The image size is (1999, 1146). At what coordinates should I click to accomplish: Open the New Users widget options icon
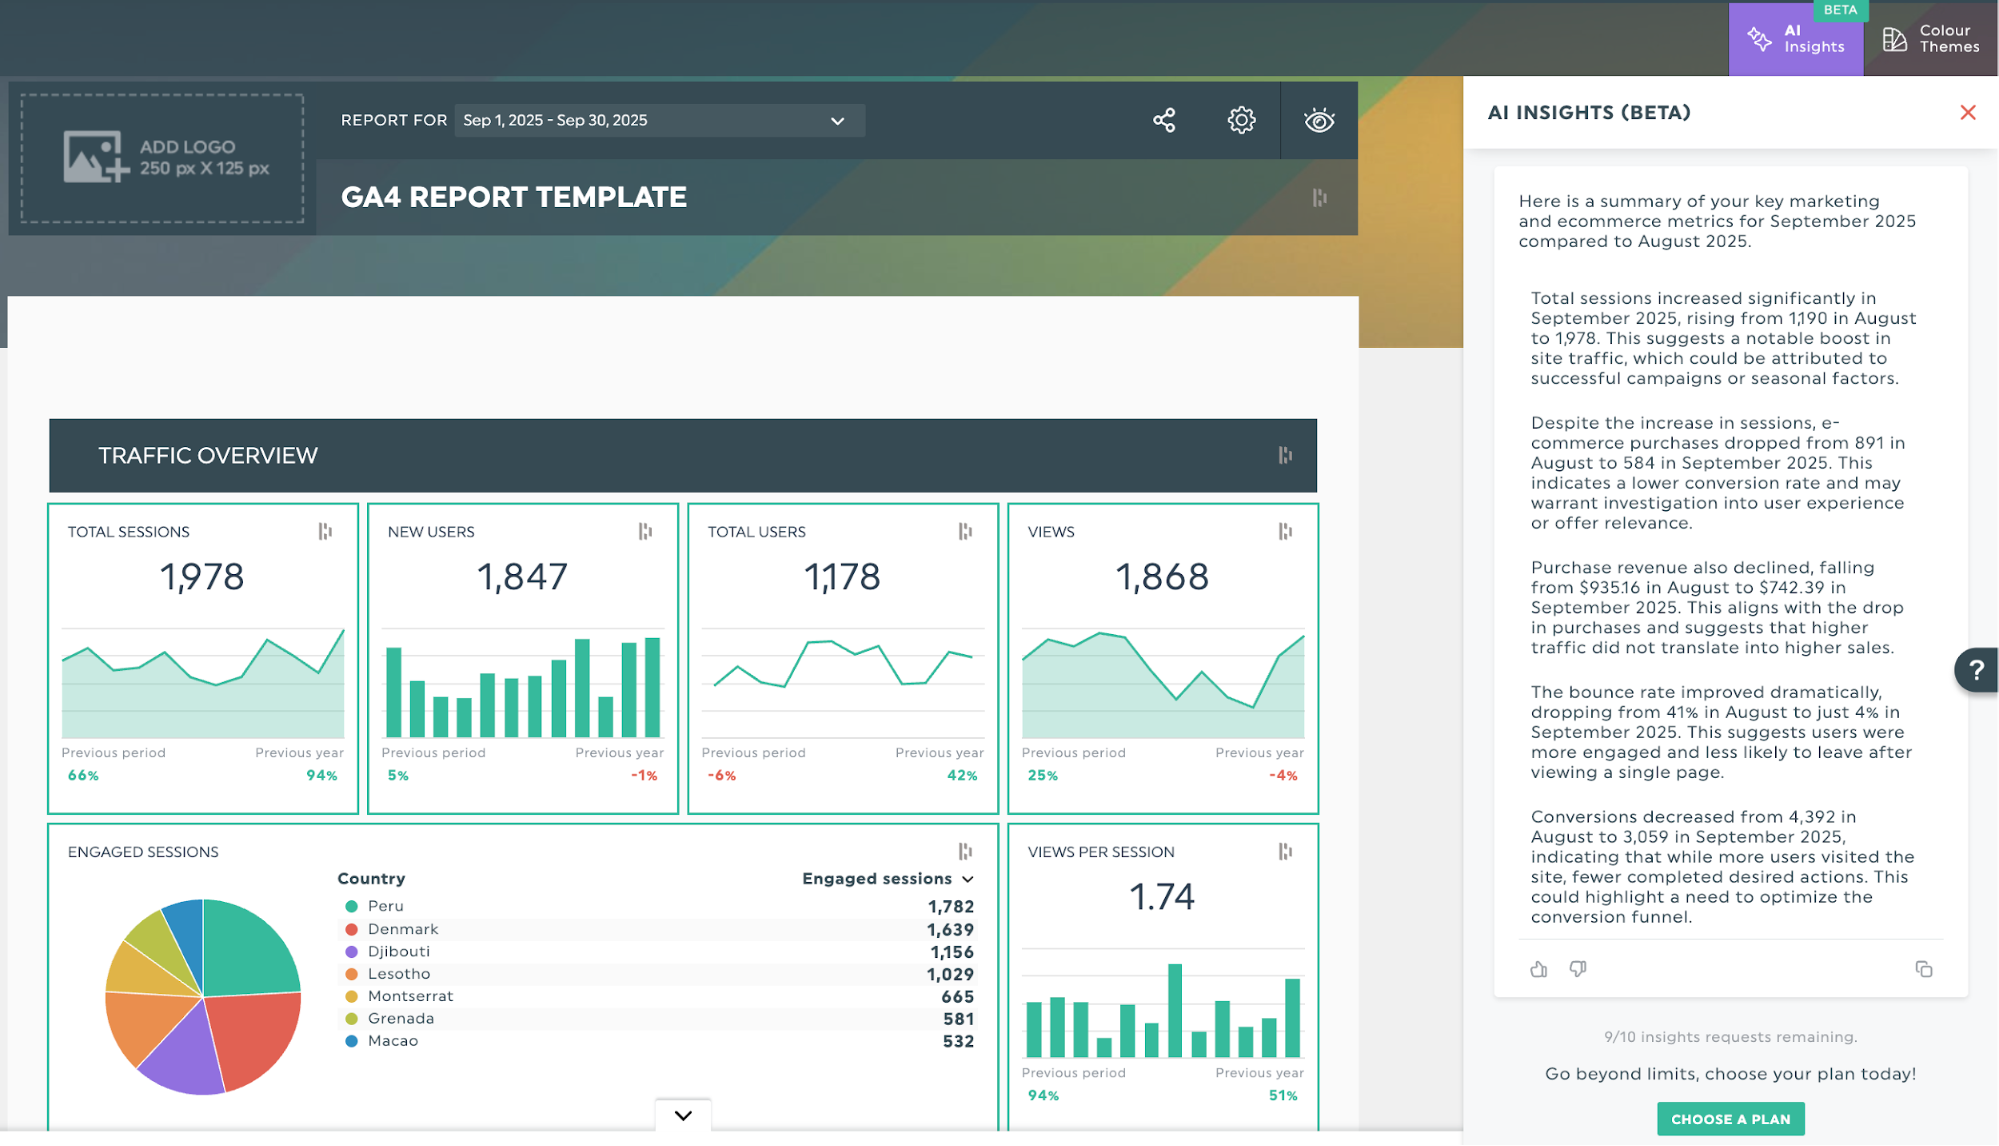(x=645, y=531)
